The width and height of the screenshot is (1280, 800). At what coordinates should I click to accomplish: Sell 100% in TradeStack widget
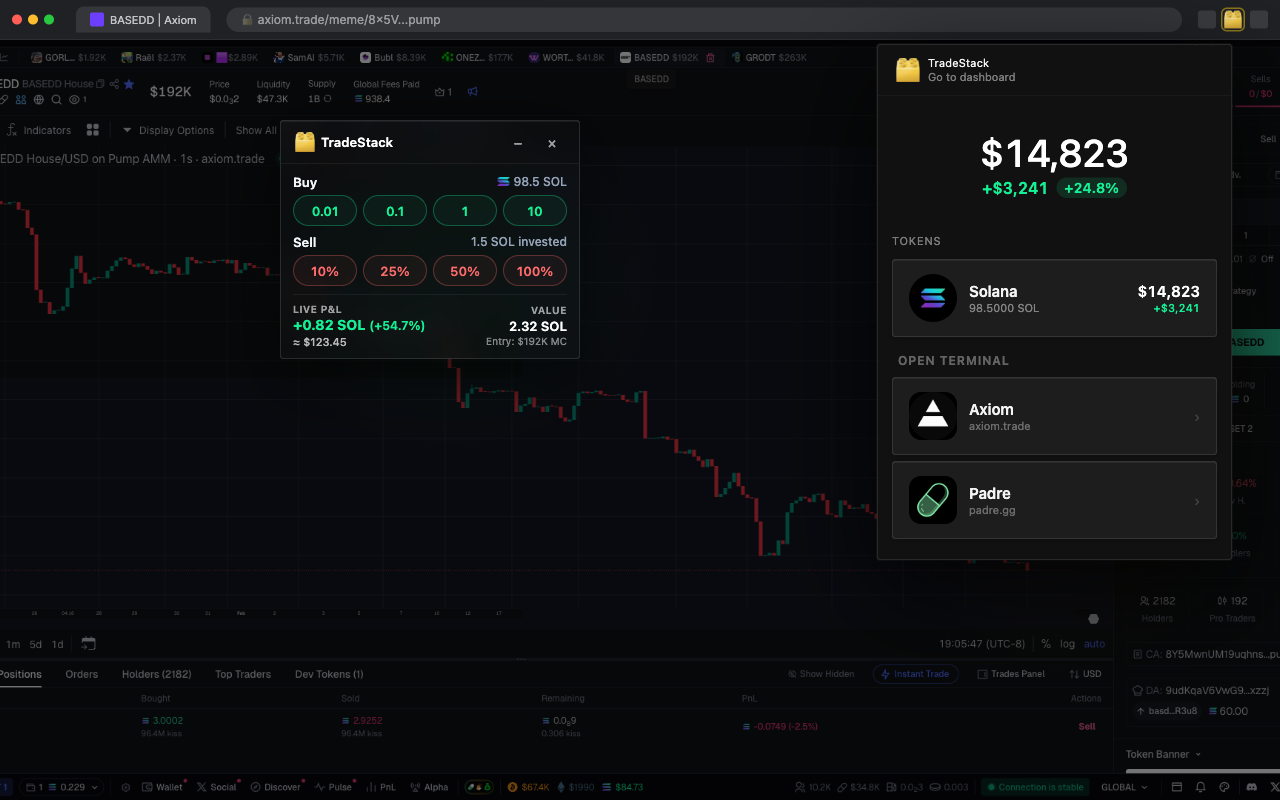click(535, 271)
